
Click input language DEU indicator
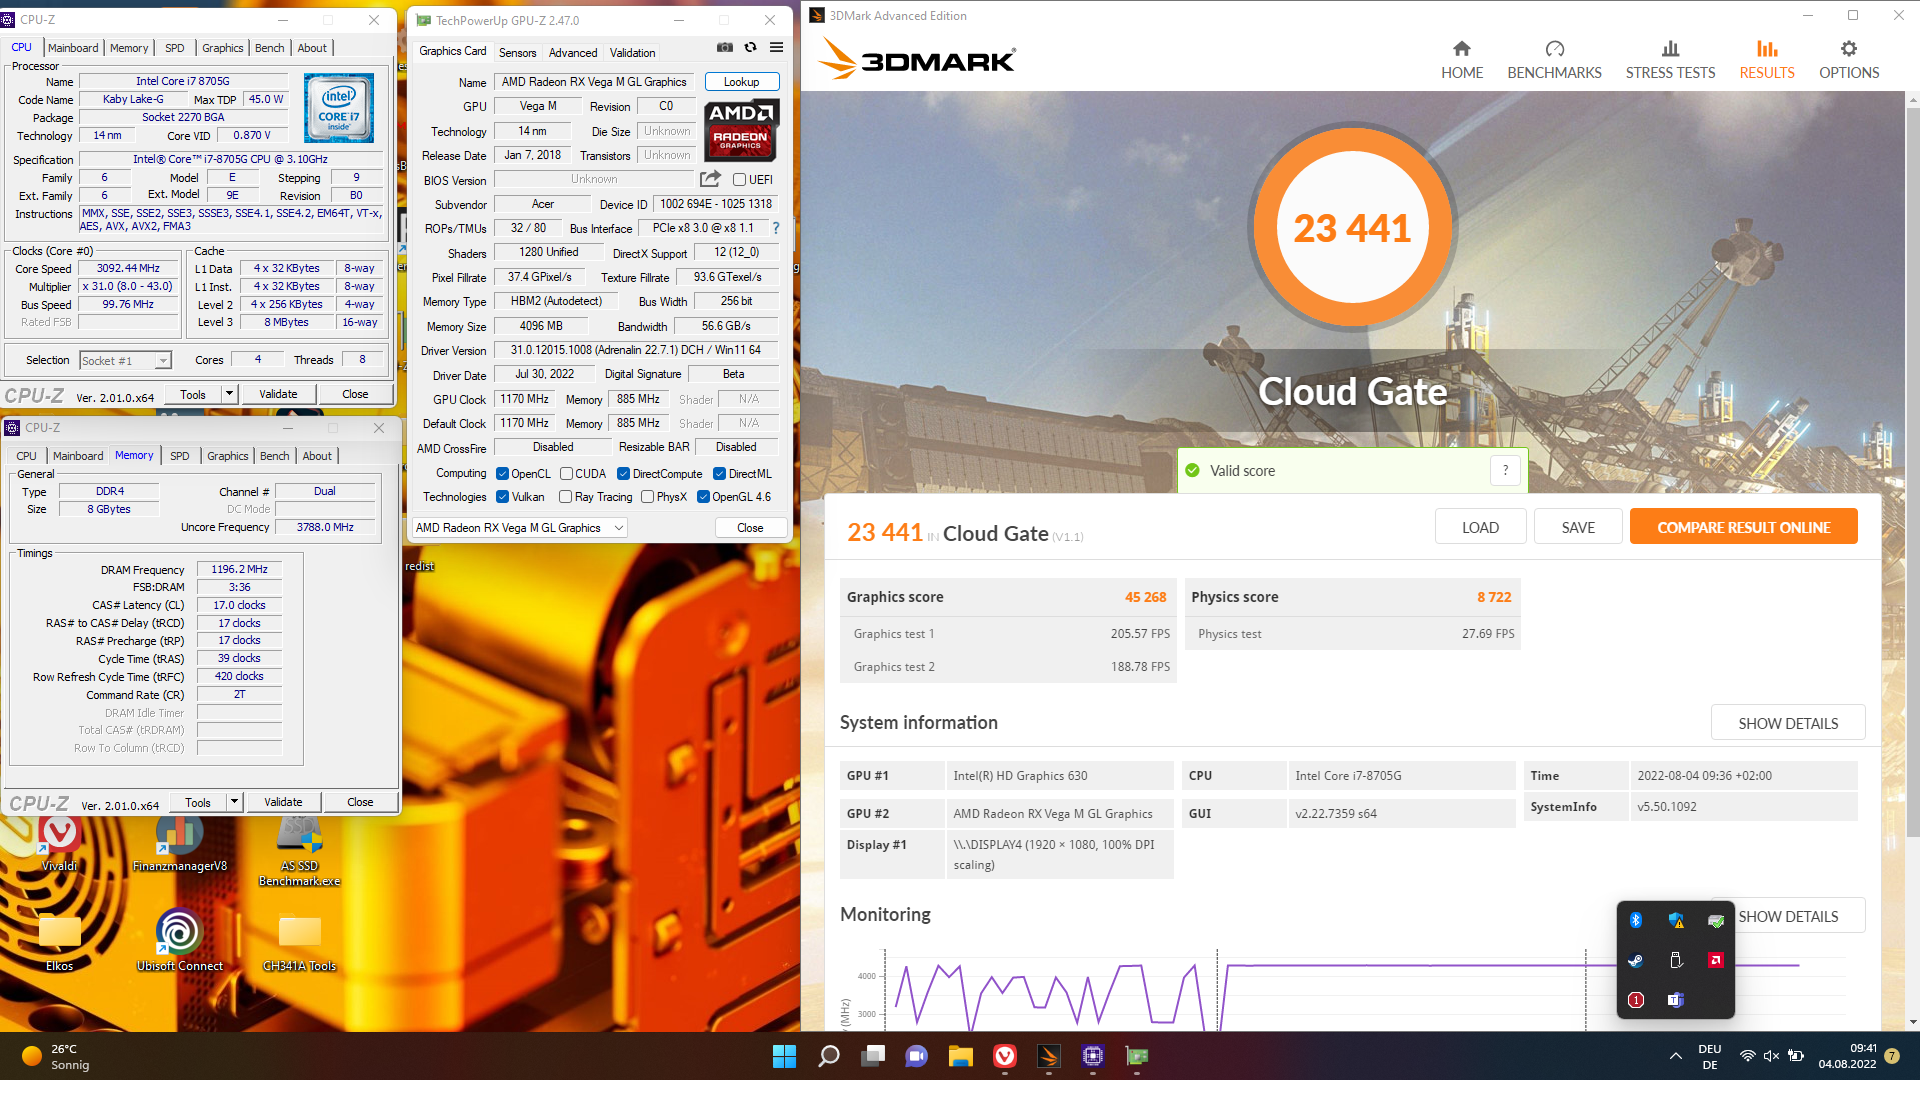(x=1710, y=1056)
